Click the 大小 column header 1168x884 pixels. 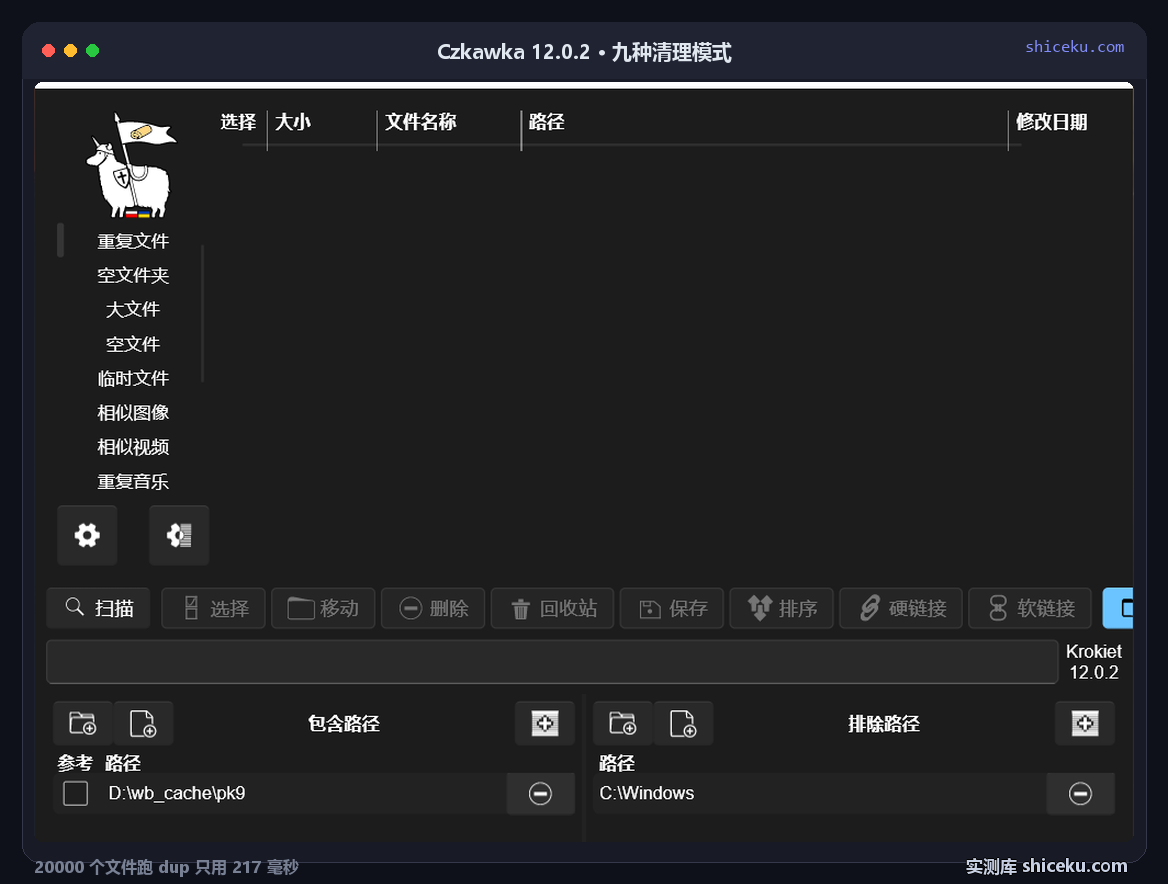[x=293, y=122]
